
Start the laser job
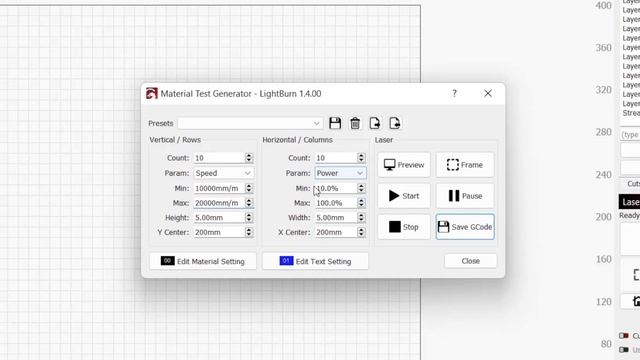click(x=404, y=196)
